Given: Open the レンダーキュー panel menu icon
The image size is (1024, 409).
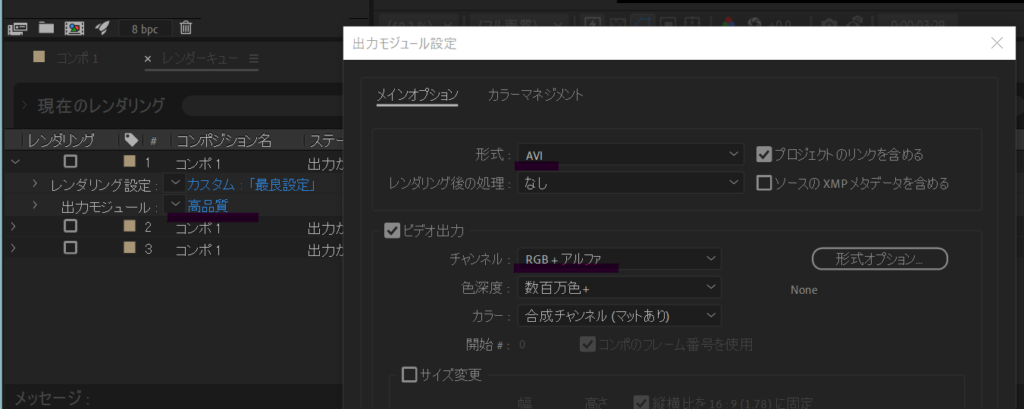Looking at the screenshot, I should [x=253, y=59].
